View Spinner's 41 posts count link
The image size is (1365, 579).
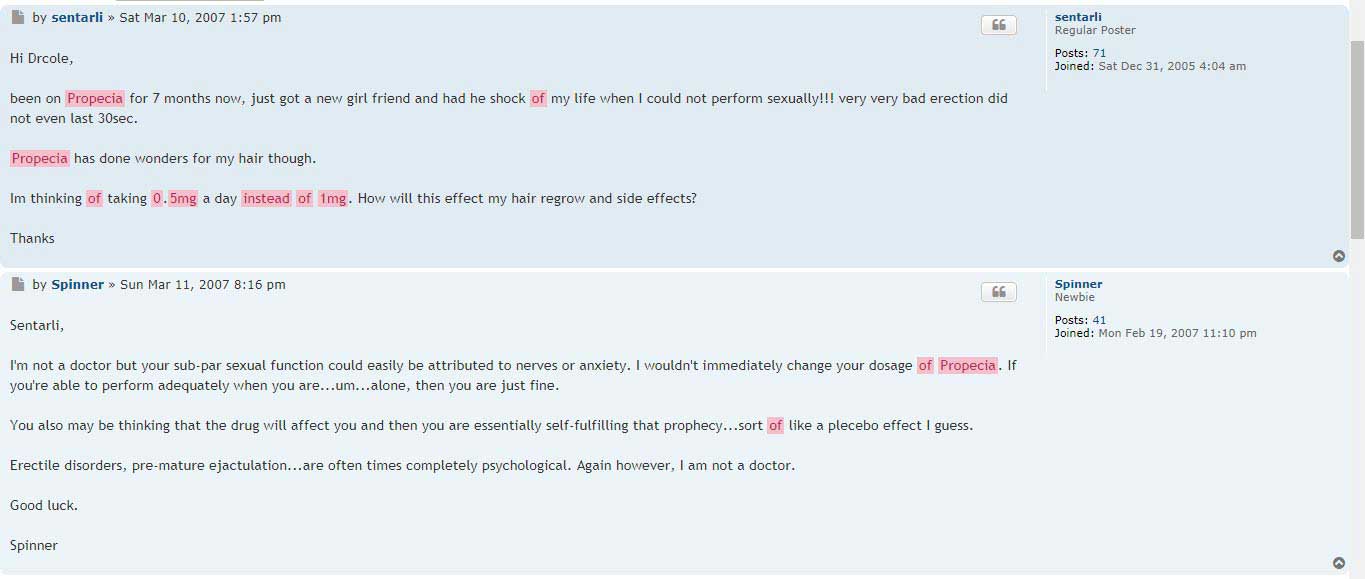pyautogui.click(x=1099, y=320)
